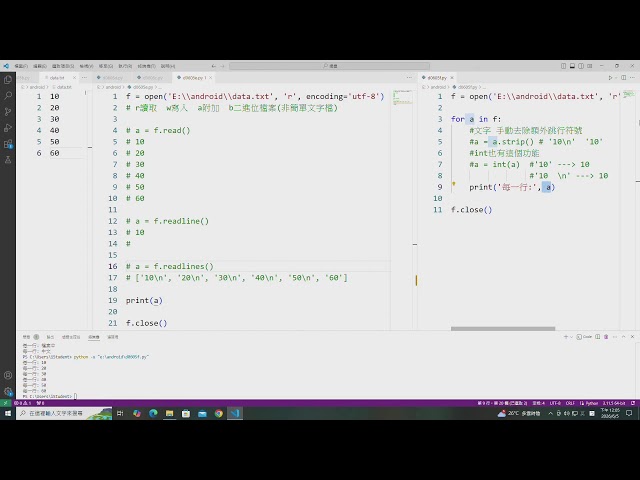Run the Python file with play button
Image resolution: width=640 pixels, height=480 pixels.
pos(610,78)
